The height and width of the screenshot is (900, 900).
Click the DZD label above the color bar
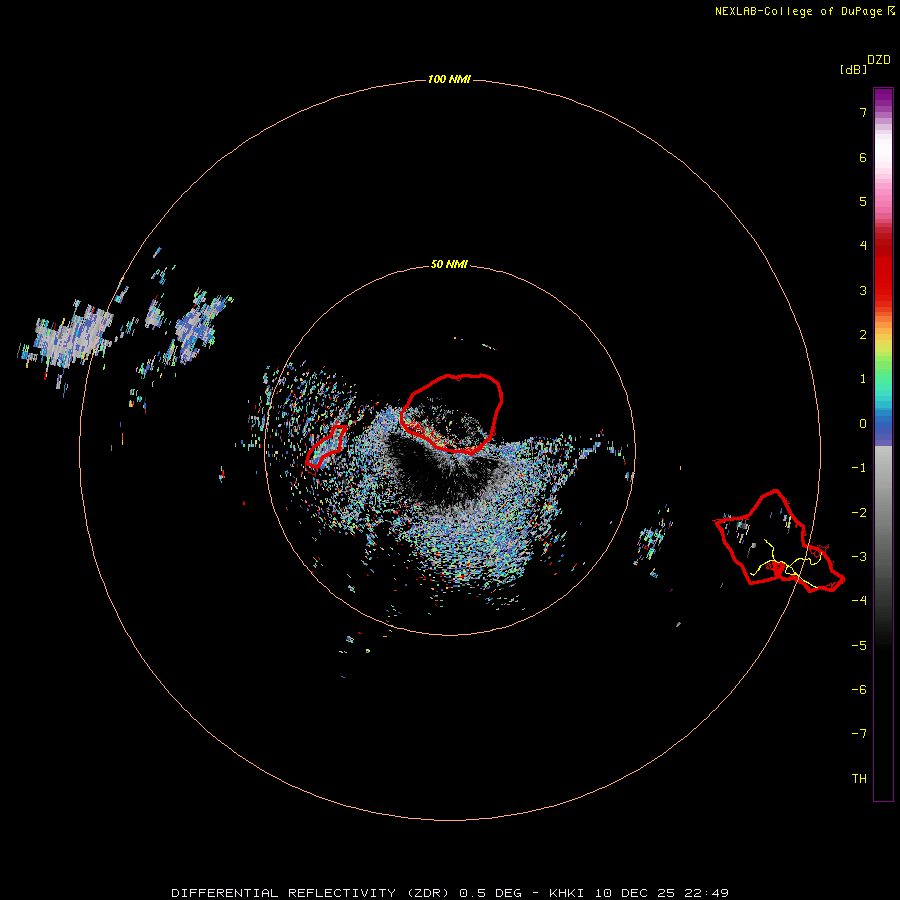point(879,60)
